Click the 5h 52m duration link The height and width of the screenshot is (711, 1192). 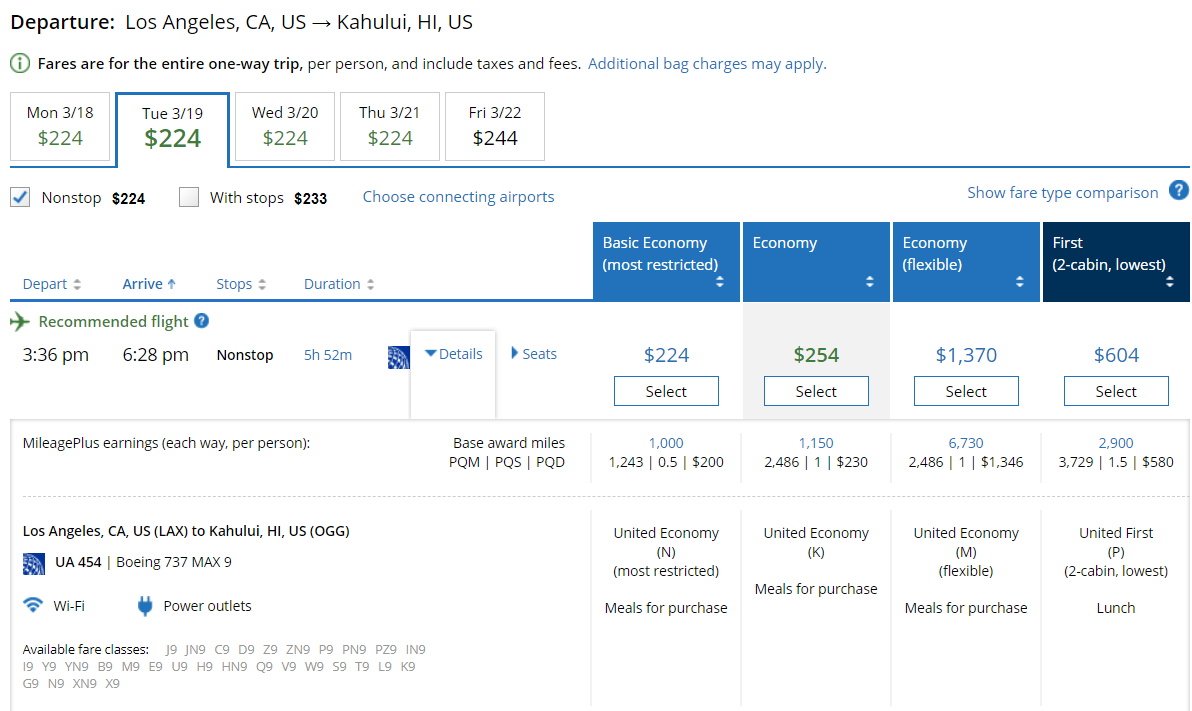(328, 354)
